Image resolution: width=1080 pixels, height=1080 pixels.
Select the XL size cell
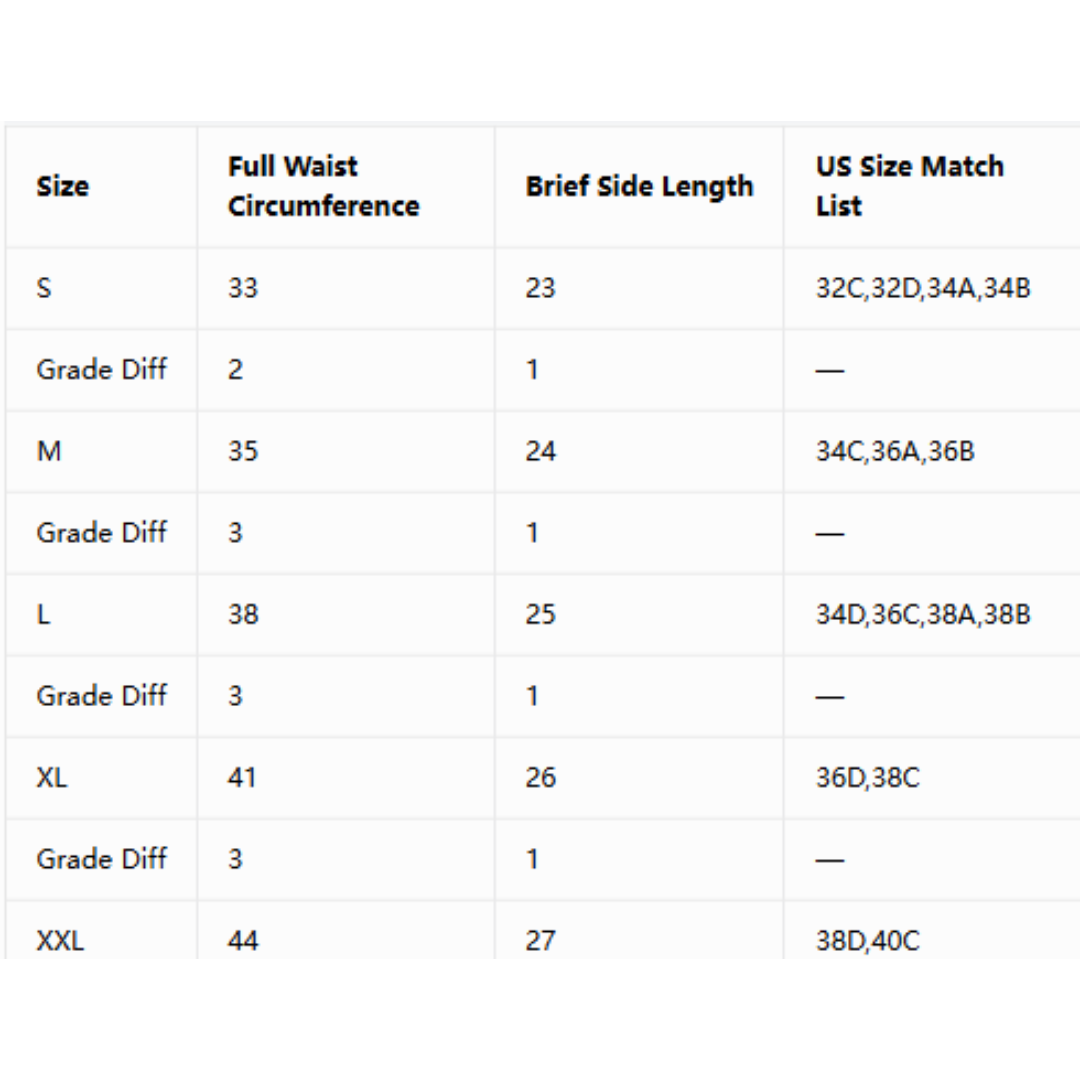pos(52,778)
